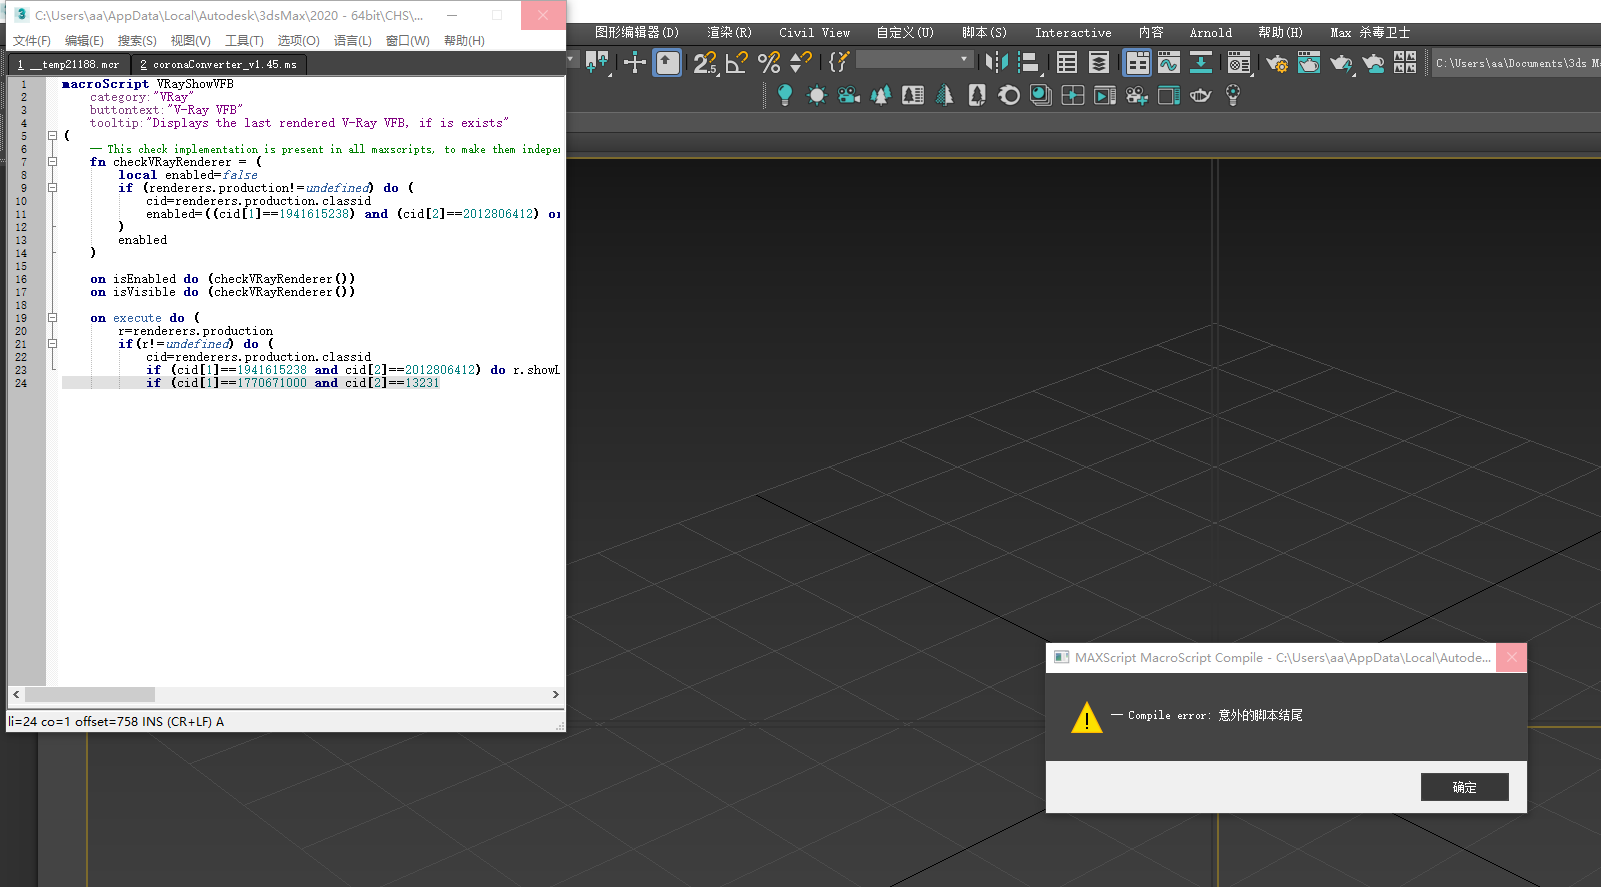Click 确定 in the compile error dialog
This screenshot has width=1601, height=887.
pos(1464,787)
